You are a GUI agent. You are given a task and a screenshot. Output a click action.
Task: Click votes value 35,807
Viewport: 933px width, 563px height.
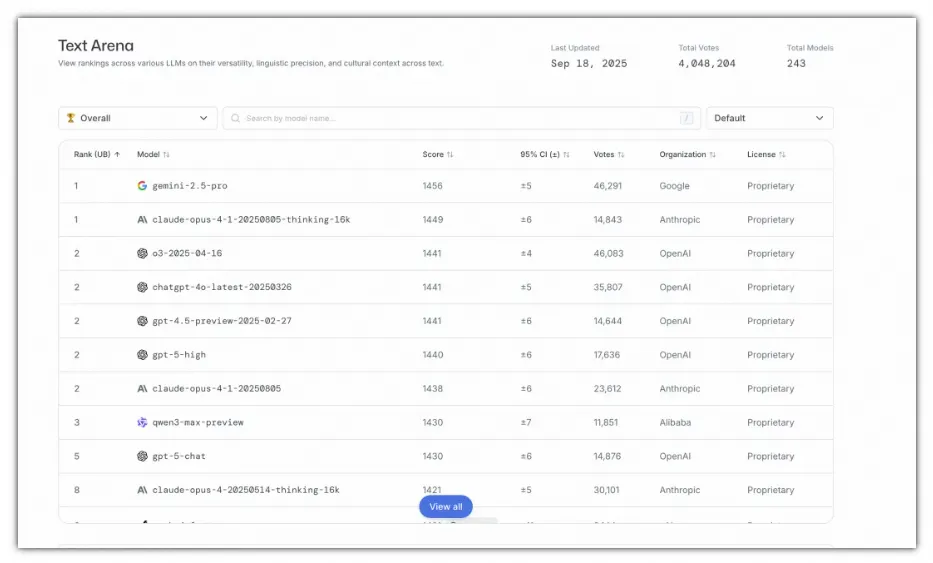[608, 287]
